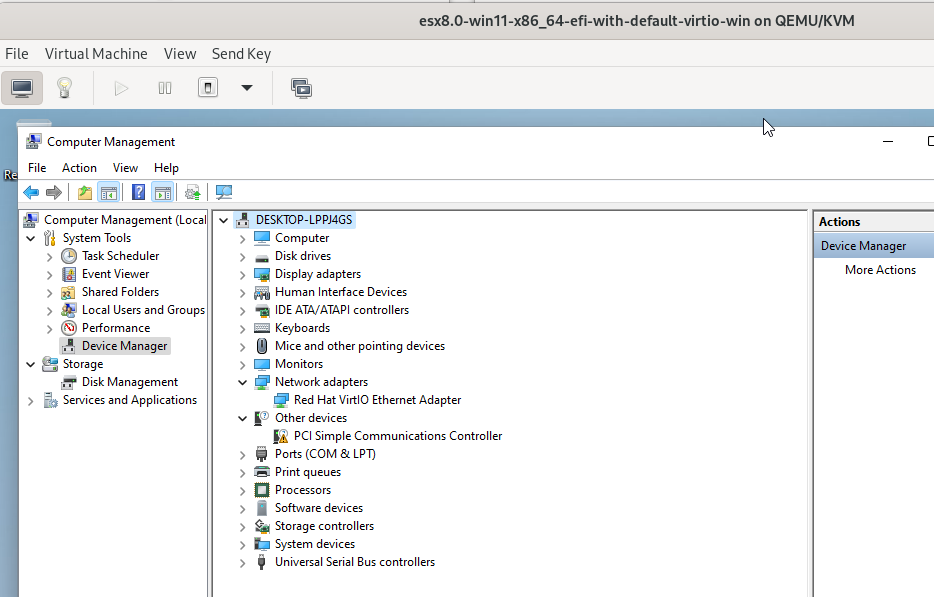Click More Actions in Actions pane

880,270
